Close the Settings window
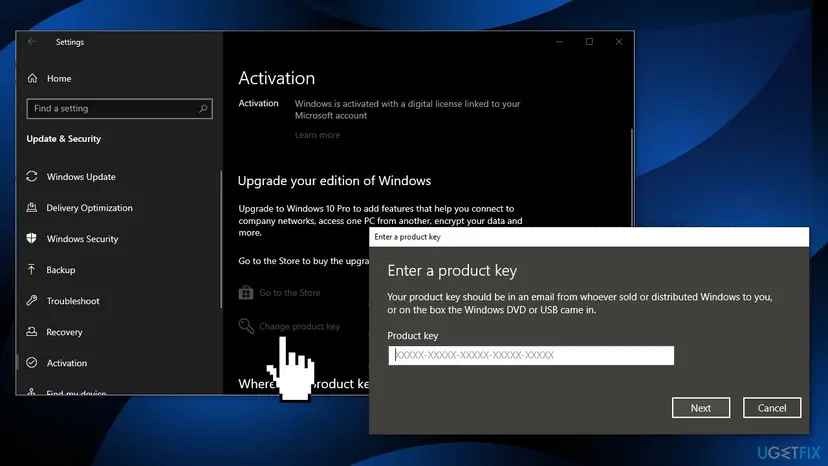This screenshot has width=828, height=466. click(x=619, y=41)
